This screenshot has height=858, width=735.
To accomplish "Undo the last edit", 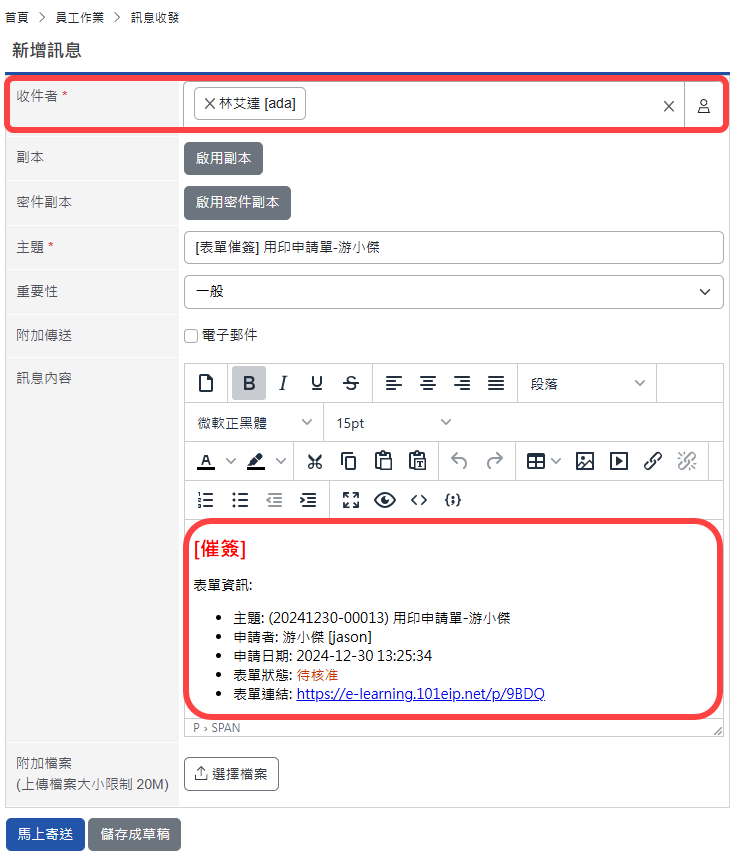I will tap(460, 461).
